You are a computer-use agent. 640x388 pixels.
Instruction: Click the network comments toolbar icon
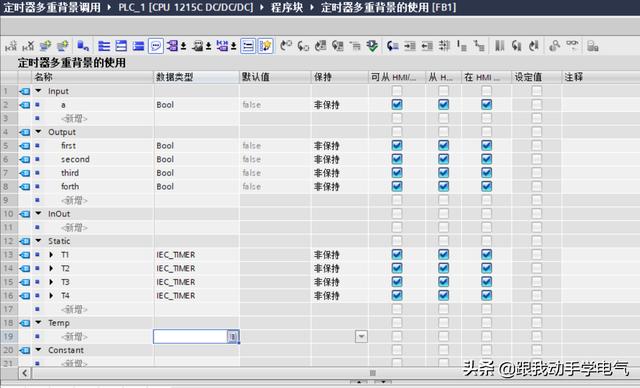click(198, 46)
